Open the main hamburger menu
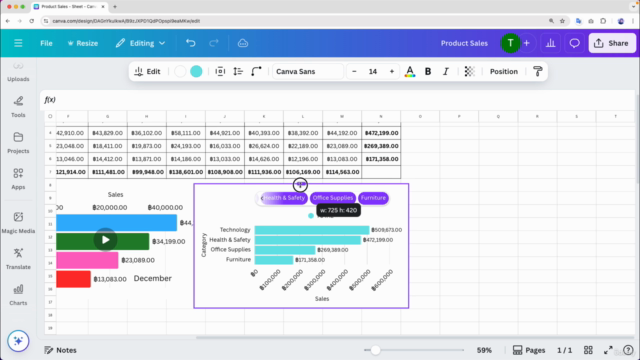This screenshot has width=640, height=360. [18, 43]
